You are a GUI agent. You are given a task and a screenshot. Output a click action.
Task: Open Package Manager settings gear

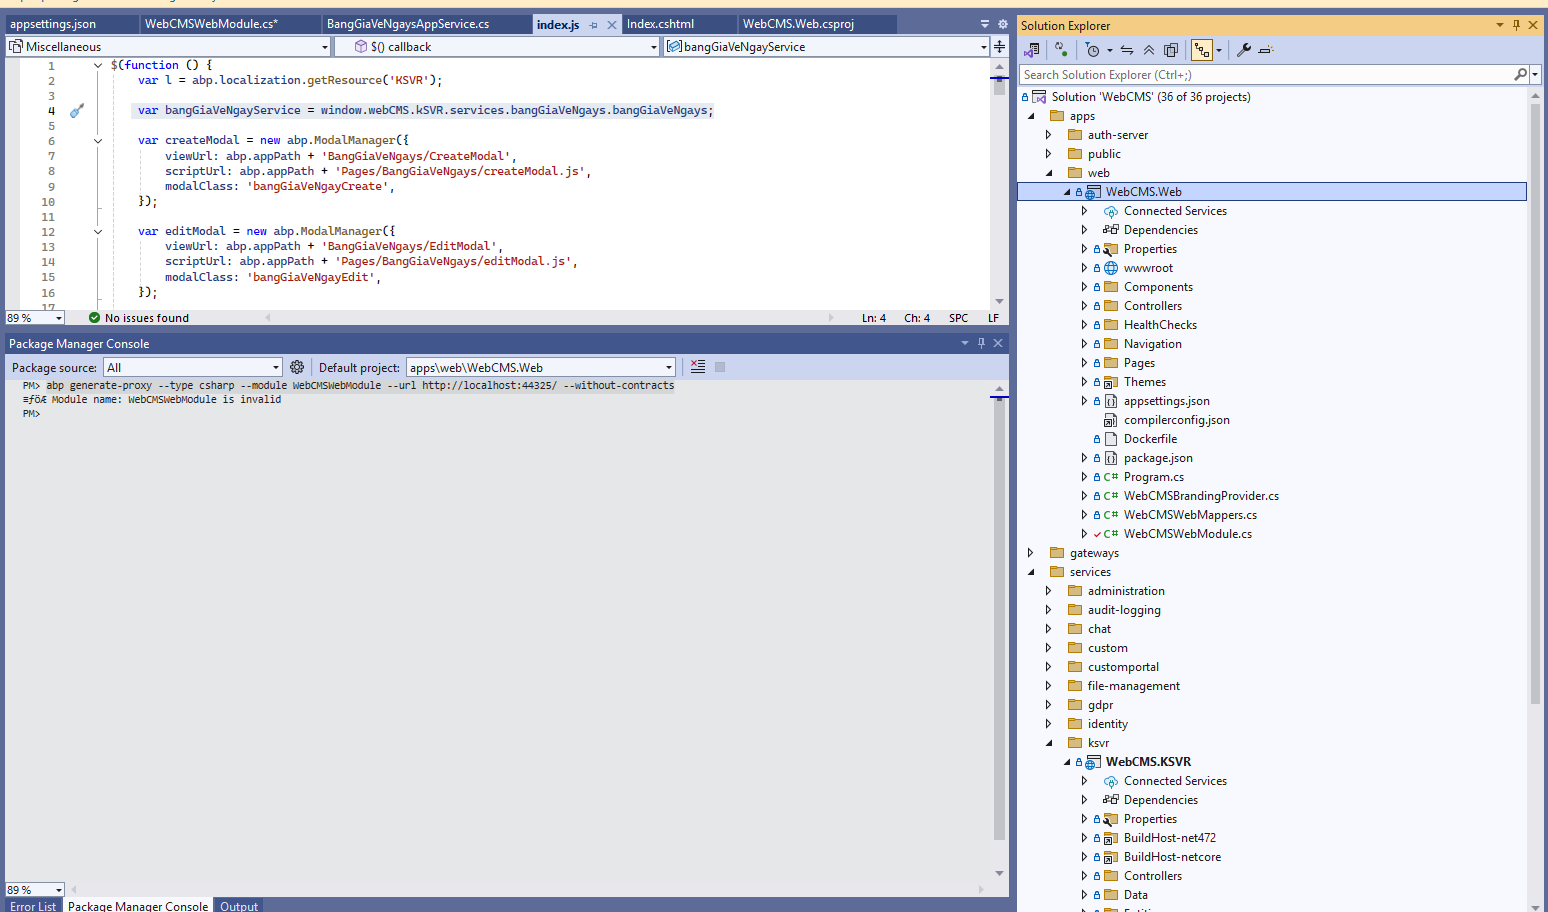[x=297, y=367]
